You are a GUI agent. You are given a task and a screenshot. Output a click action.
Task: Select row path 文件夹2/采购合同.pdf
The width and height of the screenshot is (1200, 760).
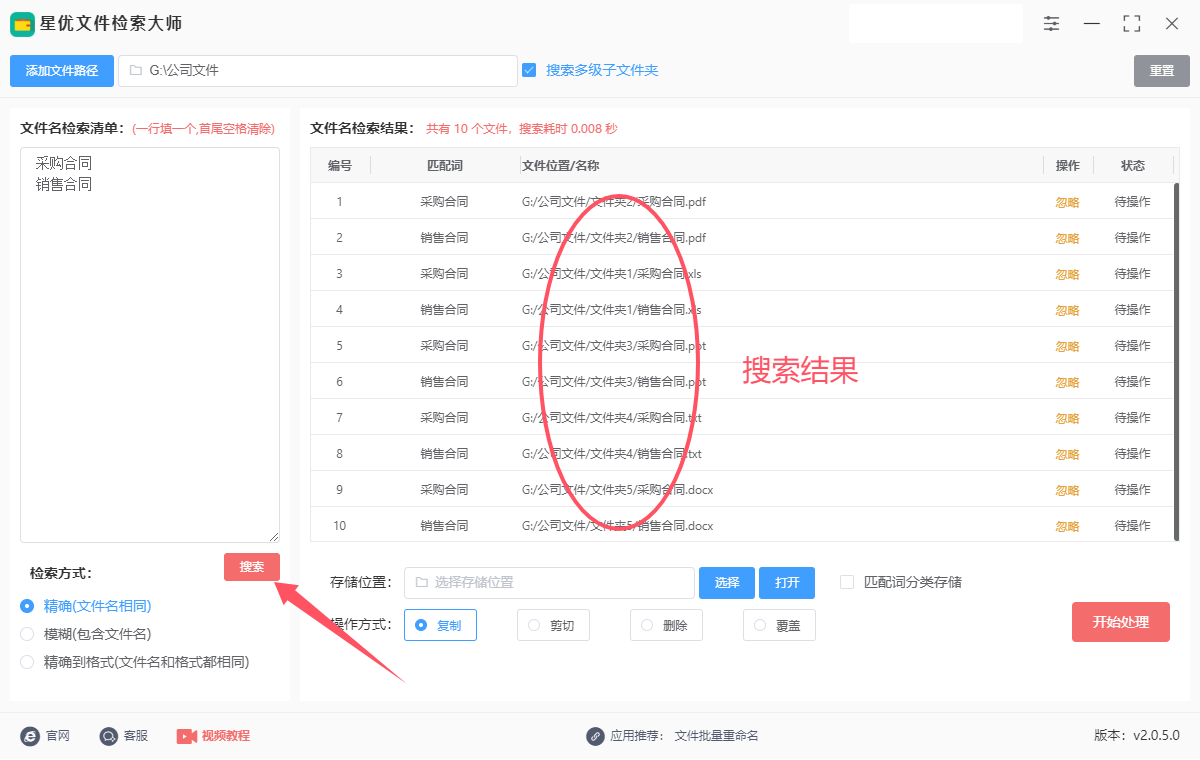point(614,202)
